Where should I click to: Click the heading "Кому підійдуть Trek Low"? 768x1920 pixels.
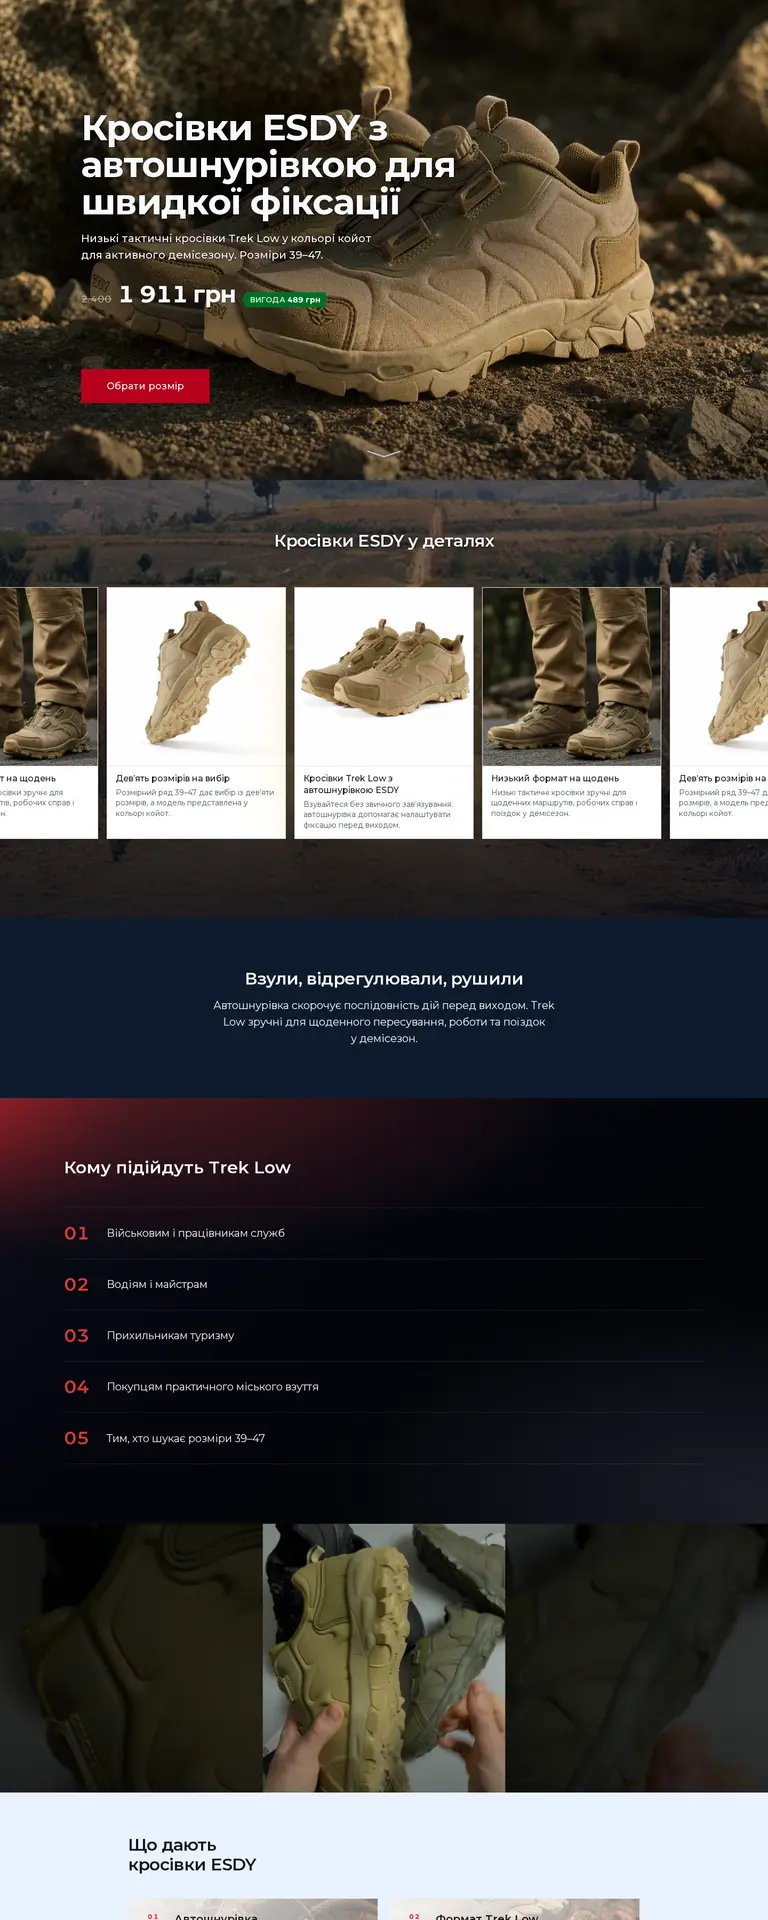(x=178, y=1168)
